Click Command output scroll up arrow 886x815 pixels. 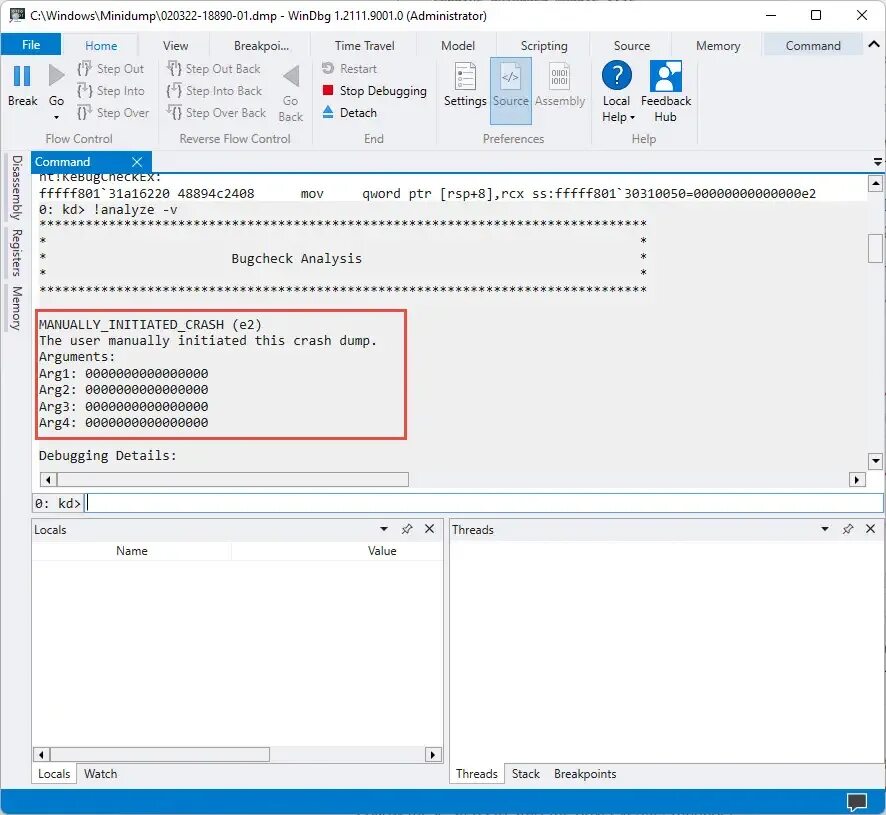pos(875,183)
